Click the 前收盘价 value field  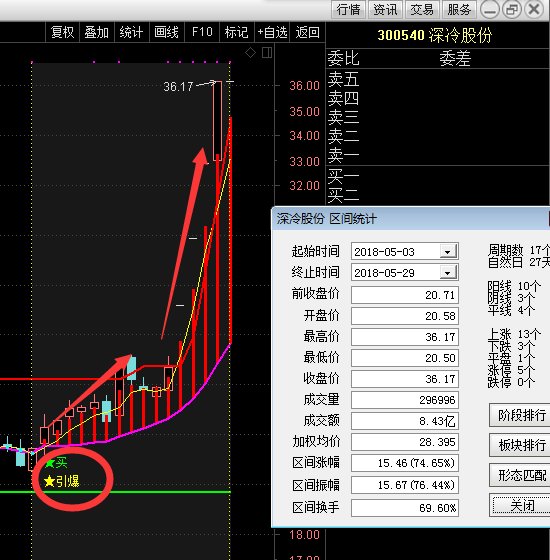405,295
